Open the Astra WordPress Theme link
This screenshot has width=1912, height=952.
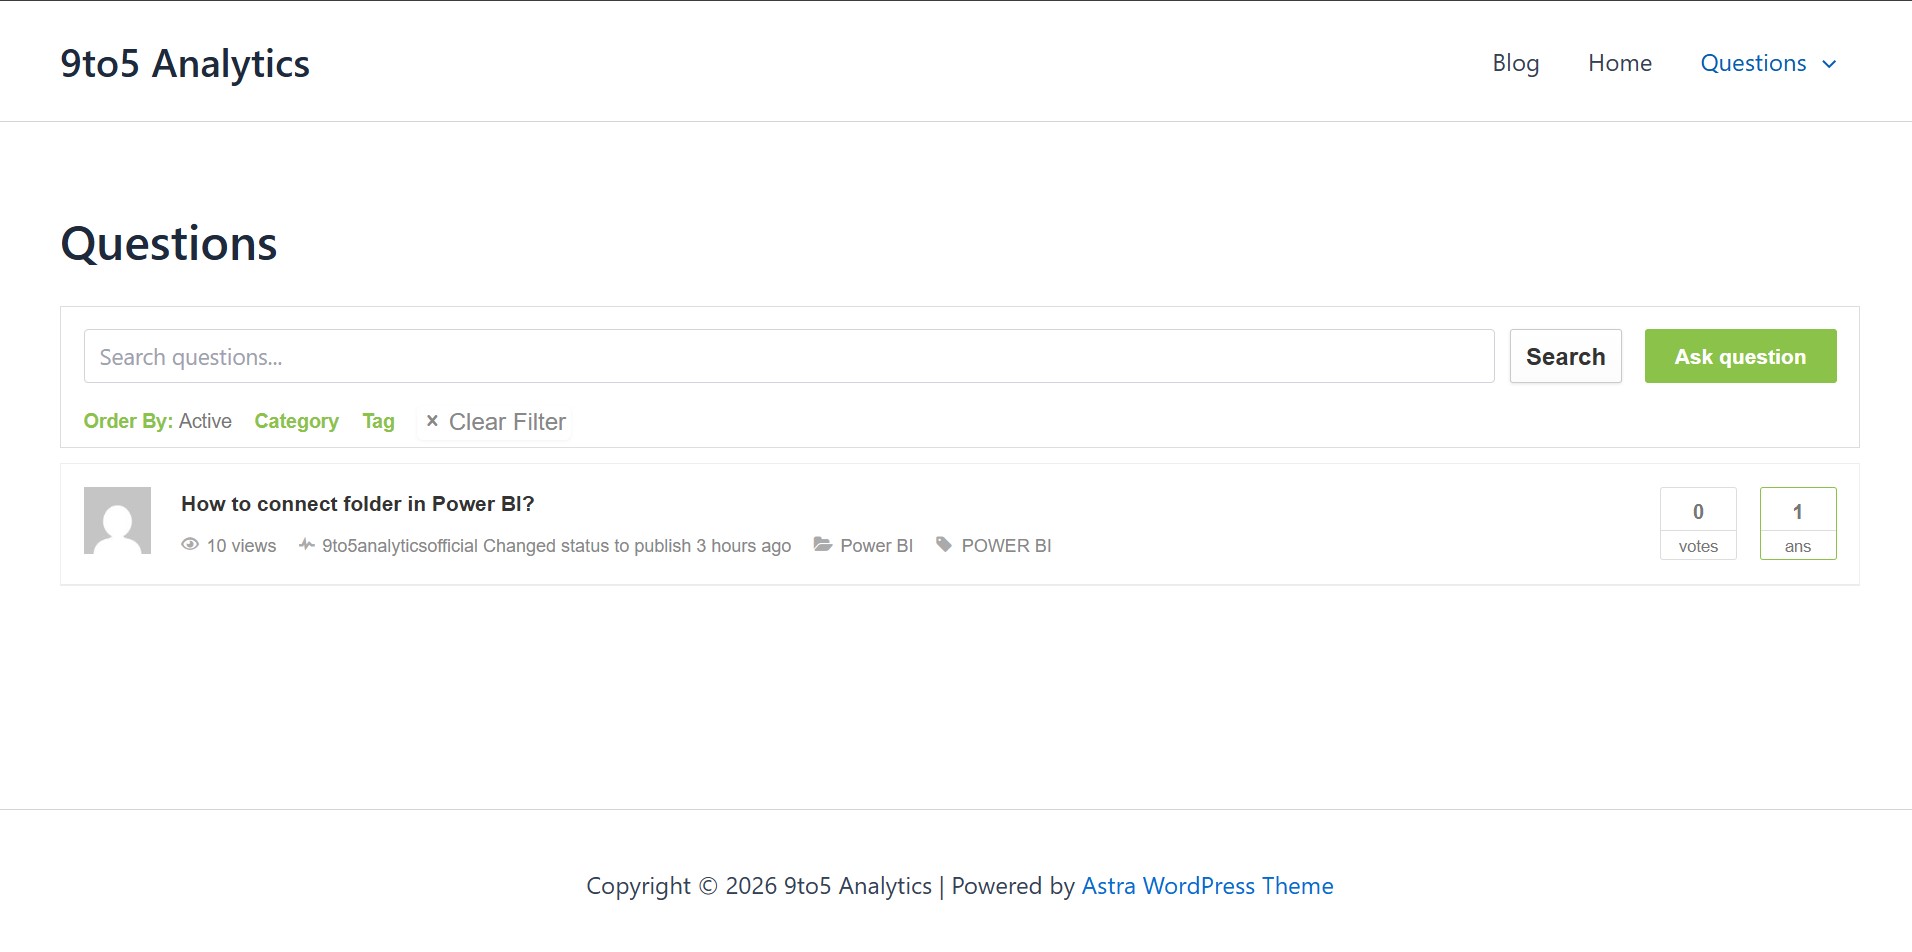pos(1207,886)
